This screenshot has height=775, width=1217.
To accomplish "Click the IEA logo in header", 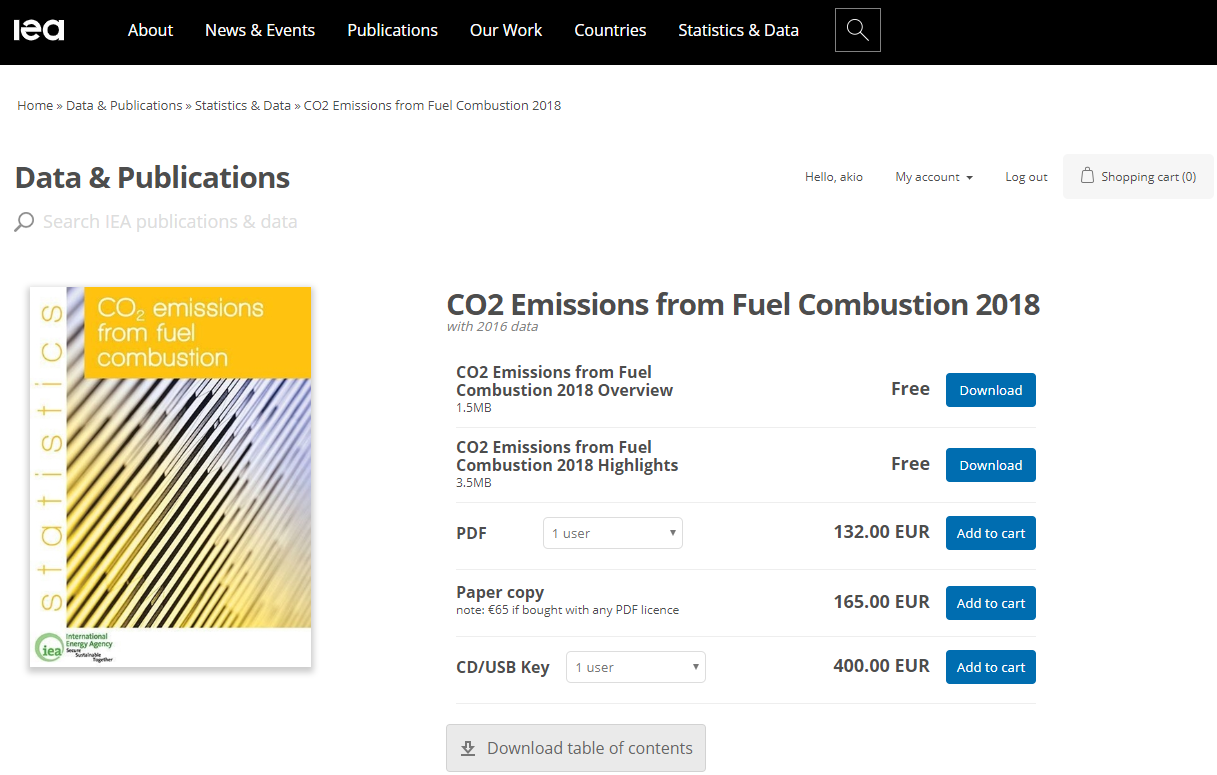I will [x=39, y=30].
